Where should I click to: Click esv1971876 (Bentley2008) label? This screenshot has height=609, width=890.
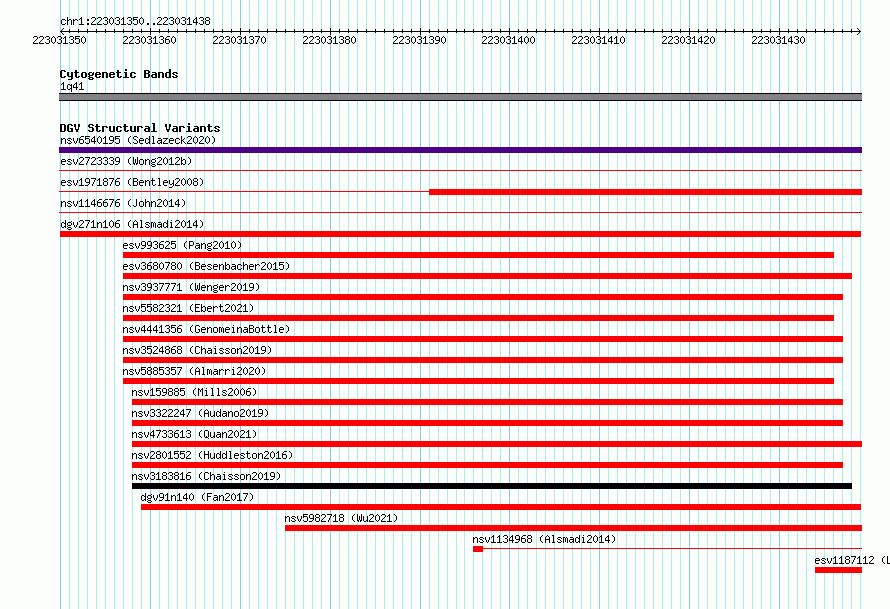(x=132, y=182)
